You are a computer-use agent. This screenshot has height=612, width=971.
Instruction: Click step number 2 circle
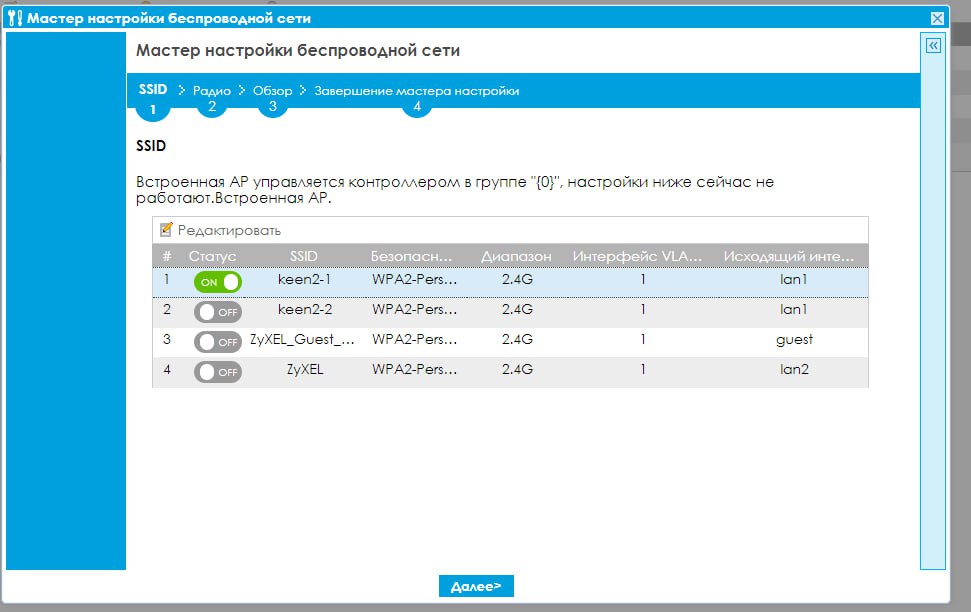click(x=212, y=107)
